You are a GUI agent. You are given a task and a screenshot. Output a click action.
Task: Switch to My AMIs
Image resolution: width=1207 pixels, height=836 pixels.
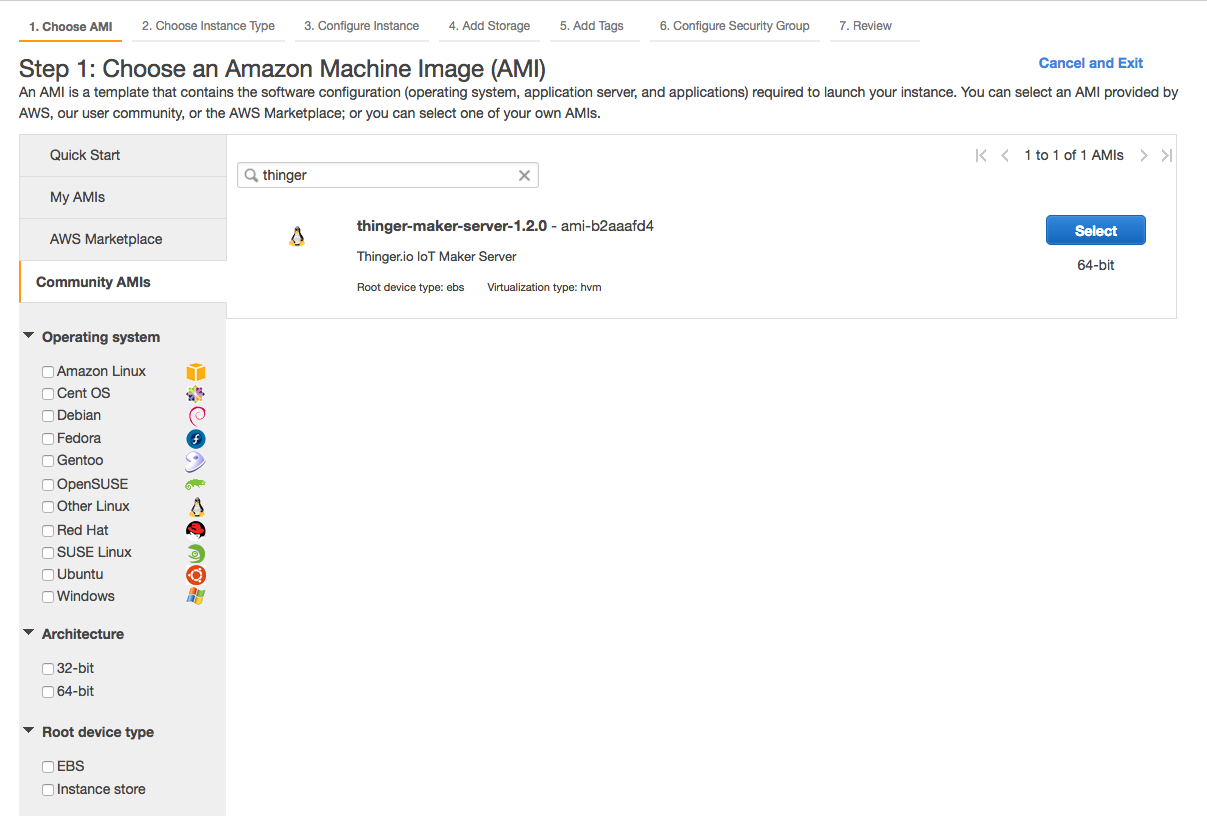123,197
